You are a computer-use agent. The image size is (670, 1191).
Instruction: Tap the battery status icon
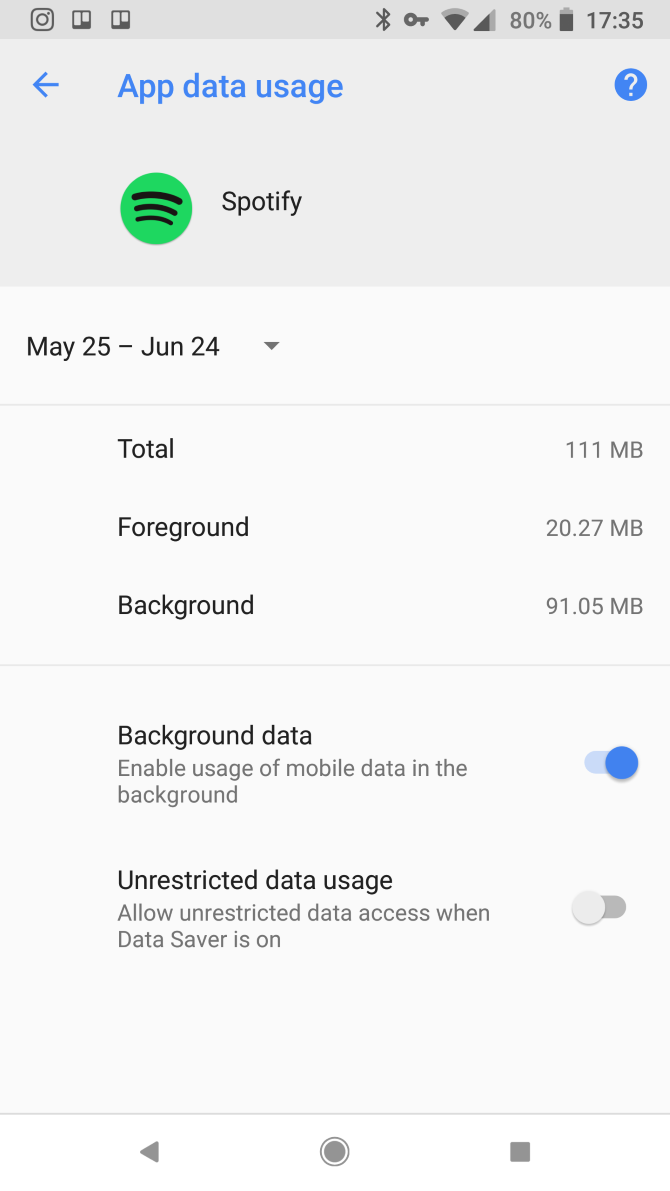click(x=567, y=20)
